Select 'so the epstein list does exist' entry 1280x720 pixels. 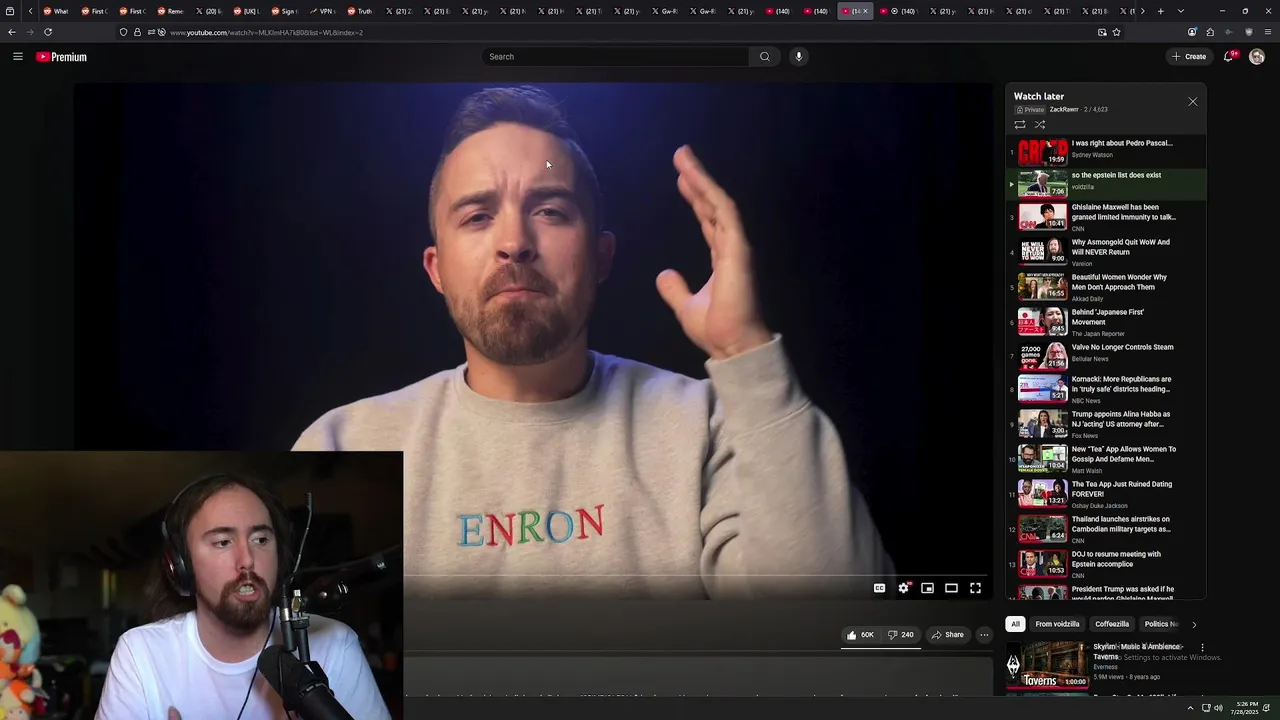coord(1106,184)
